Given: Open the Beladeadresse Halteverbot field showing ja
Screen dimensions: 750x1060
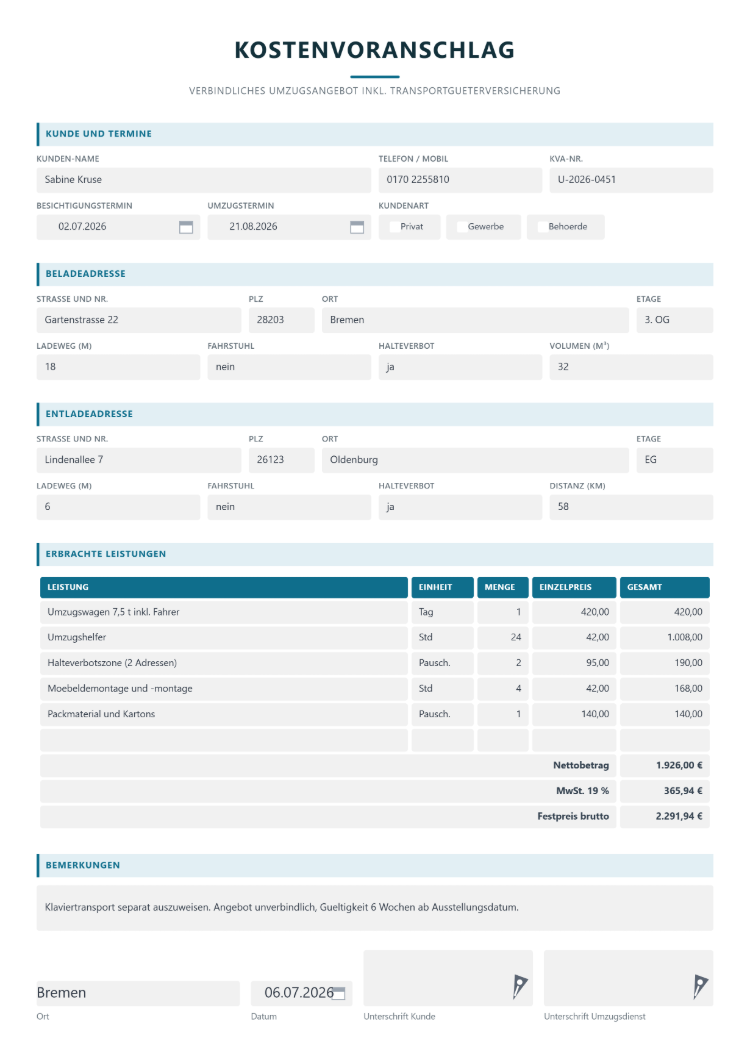Looking at the screenshot, I should [460, 367].
